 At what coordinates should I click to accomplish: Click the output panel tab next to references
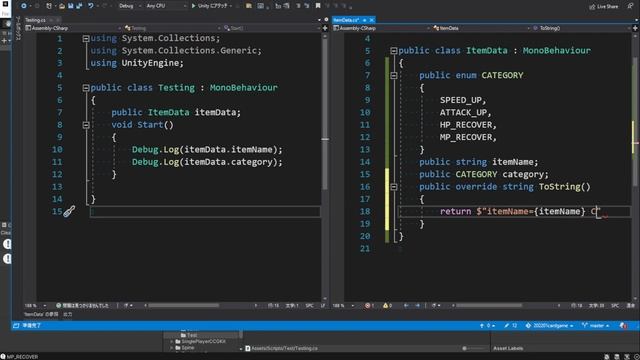point(68,314)
